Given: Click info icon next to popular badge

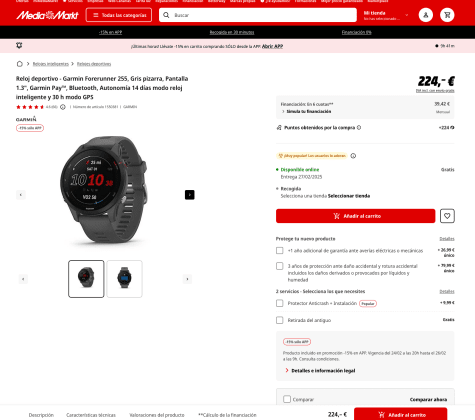Looking at the screenshot, I should click(353, 156).
